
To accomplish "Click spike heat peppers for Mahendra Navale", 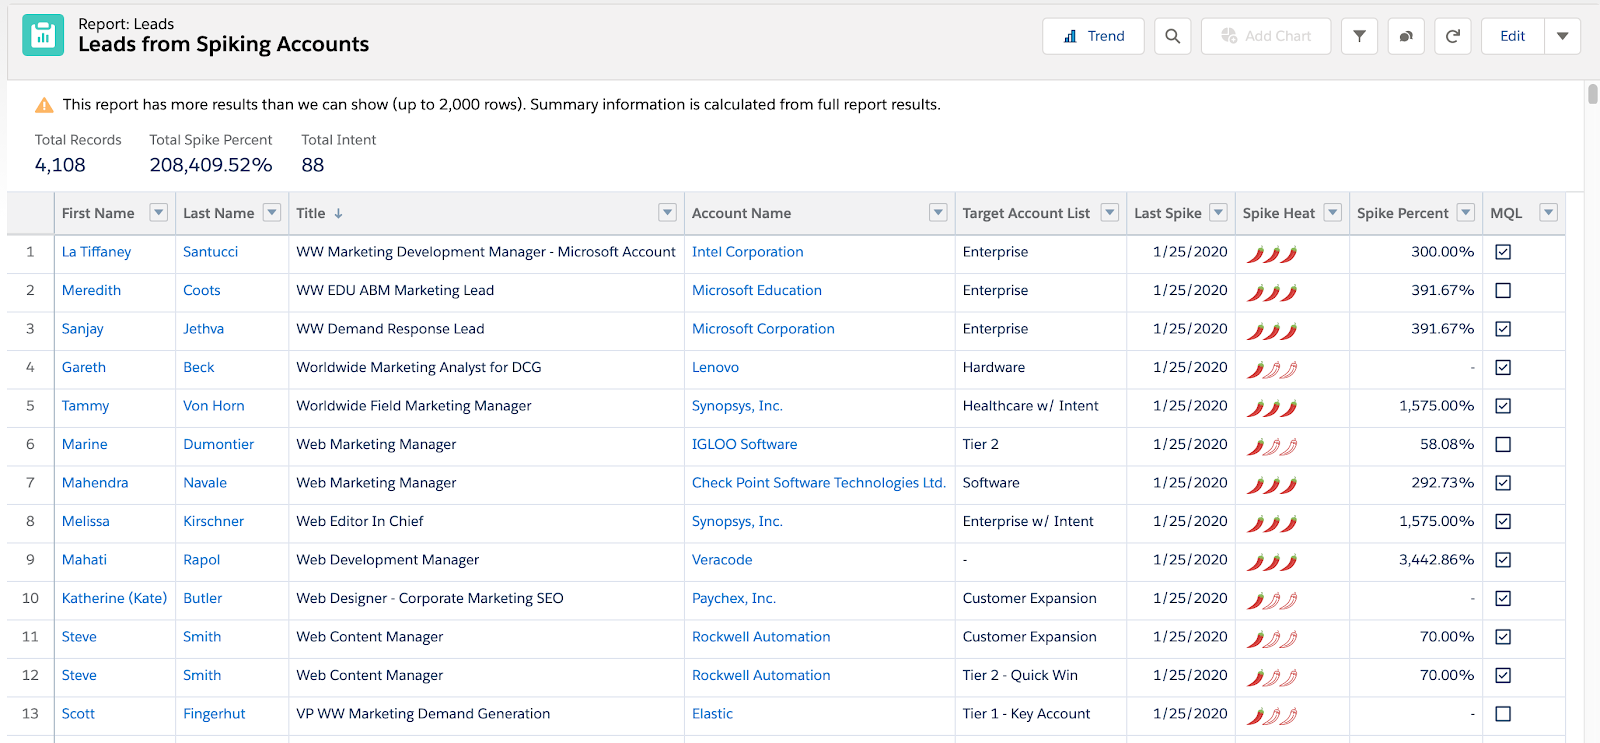I will pos(1272,485).
